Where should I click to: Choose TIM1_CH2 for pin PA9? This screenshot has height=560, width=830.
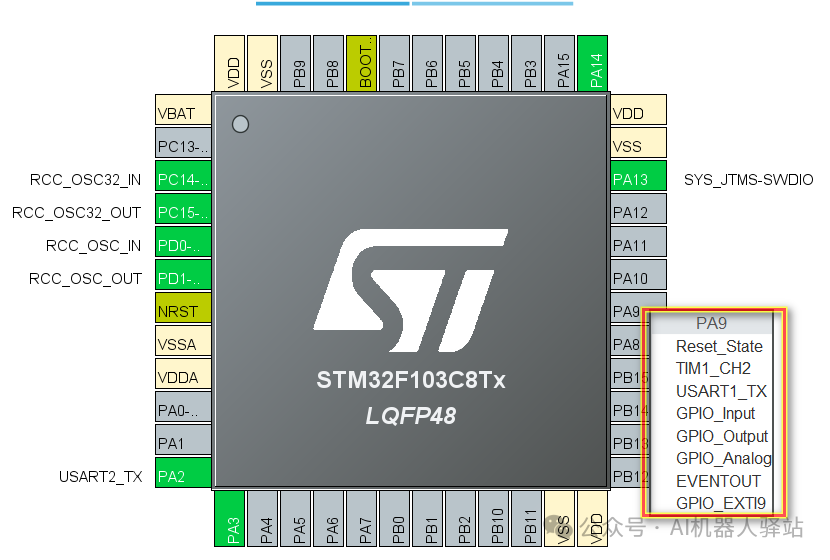(x=713, y=368)
